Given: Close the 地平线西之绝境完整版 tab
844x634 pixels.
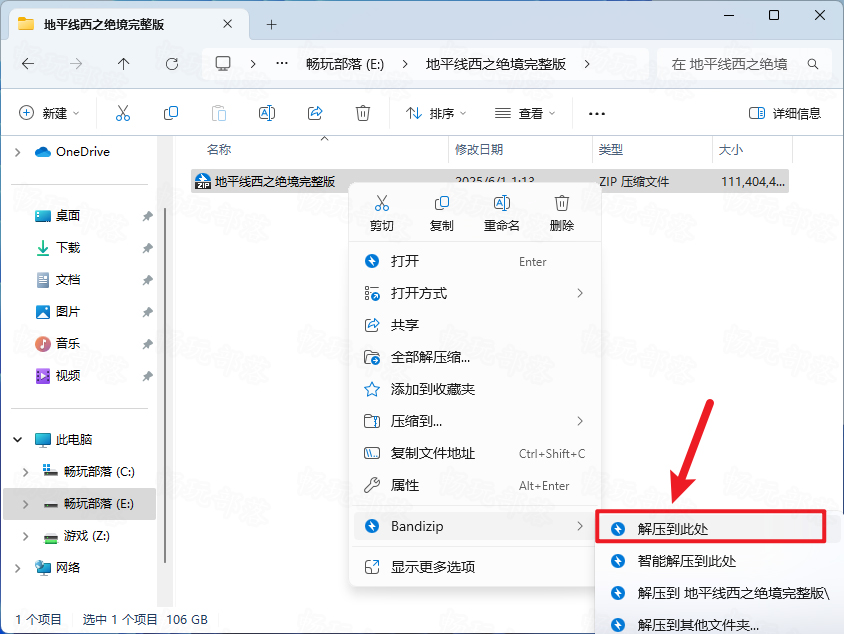Looking at the screenshot, I should pyautogui.click(x=228, y=24).
